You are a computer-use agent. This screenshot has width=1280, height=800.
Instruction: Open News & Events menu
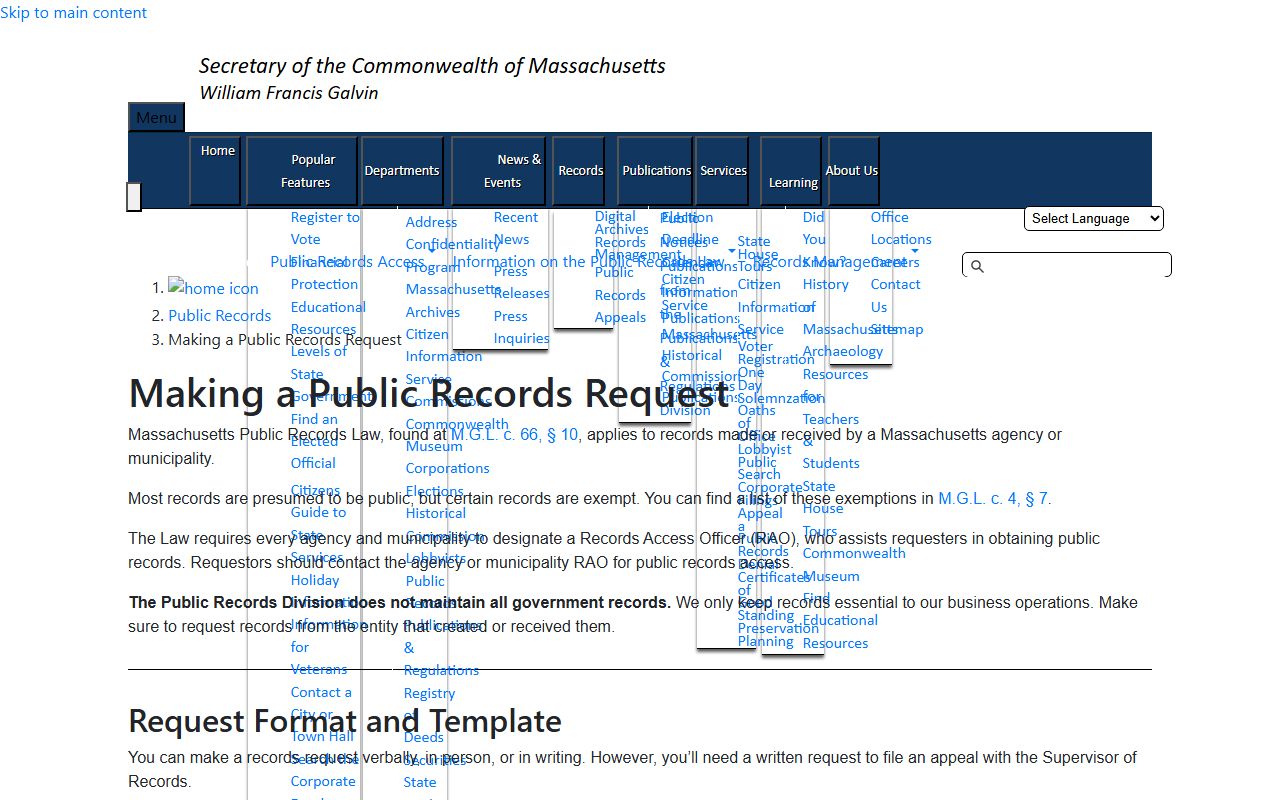(499, 171)
